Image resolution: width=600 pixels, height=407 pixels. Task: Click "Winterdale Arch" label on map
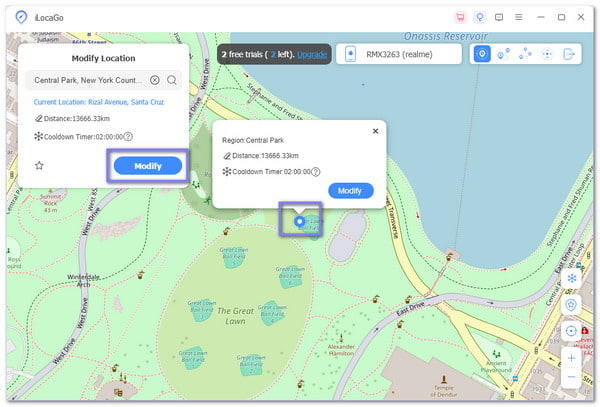[83, 280]
